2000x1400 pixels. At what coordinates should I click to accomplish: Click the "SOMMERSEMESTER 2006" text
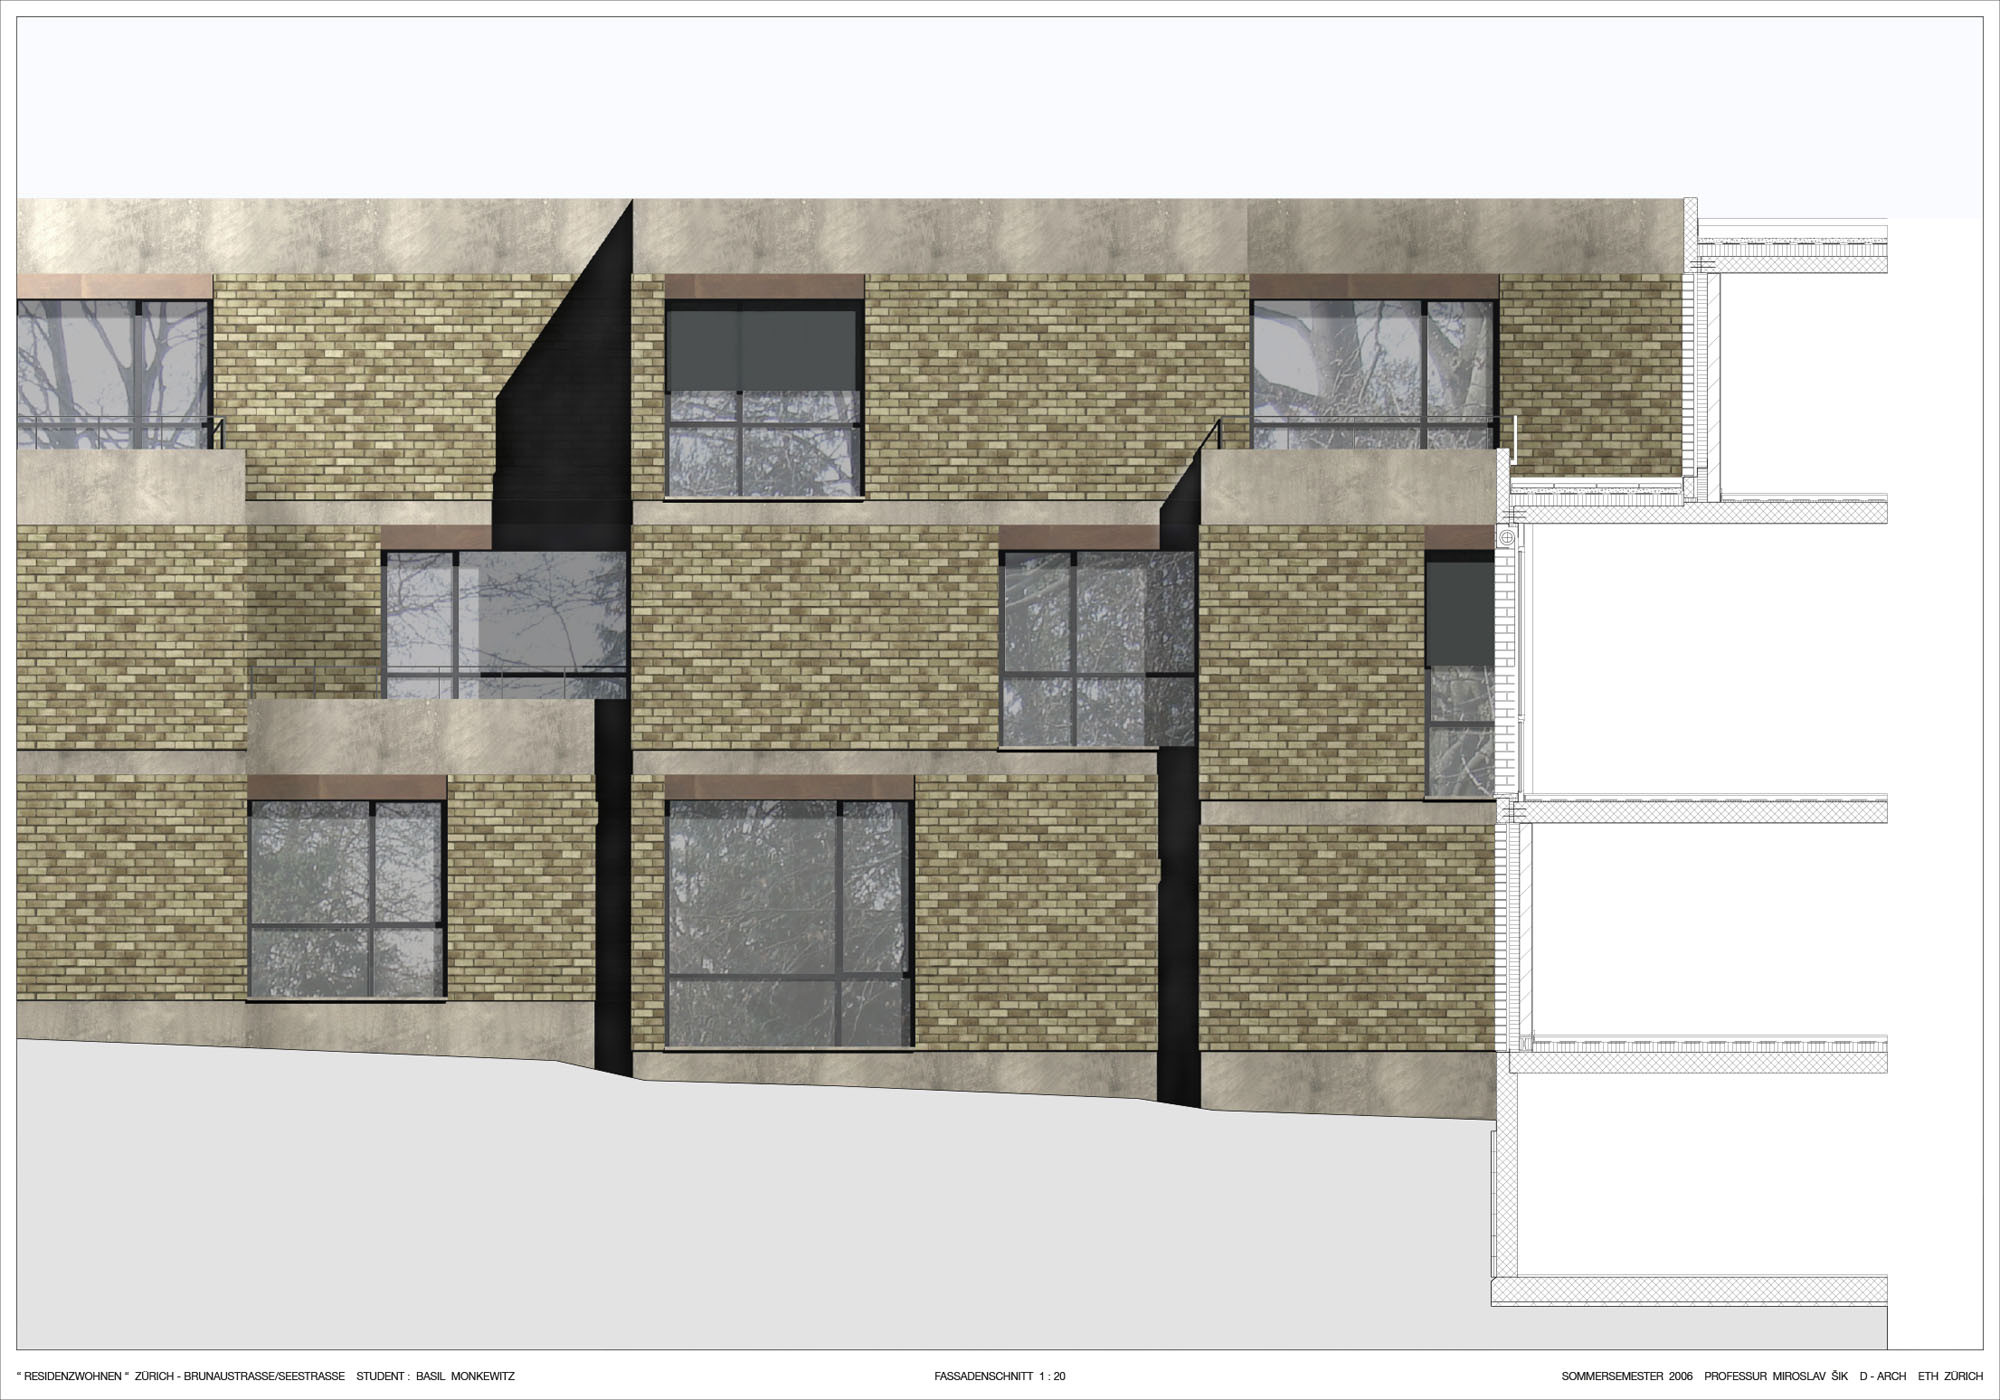pos(1627,1376)
